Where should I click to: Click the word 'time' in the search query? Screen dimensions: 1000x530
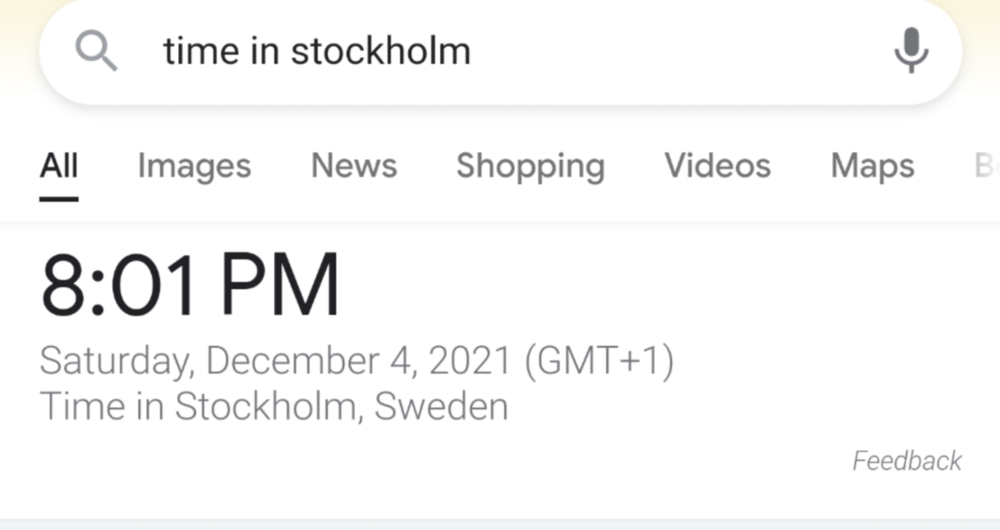point(201,51)
